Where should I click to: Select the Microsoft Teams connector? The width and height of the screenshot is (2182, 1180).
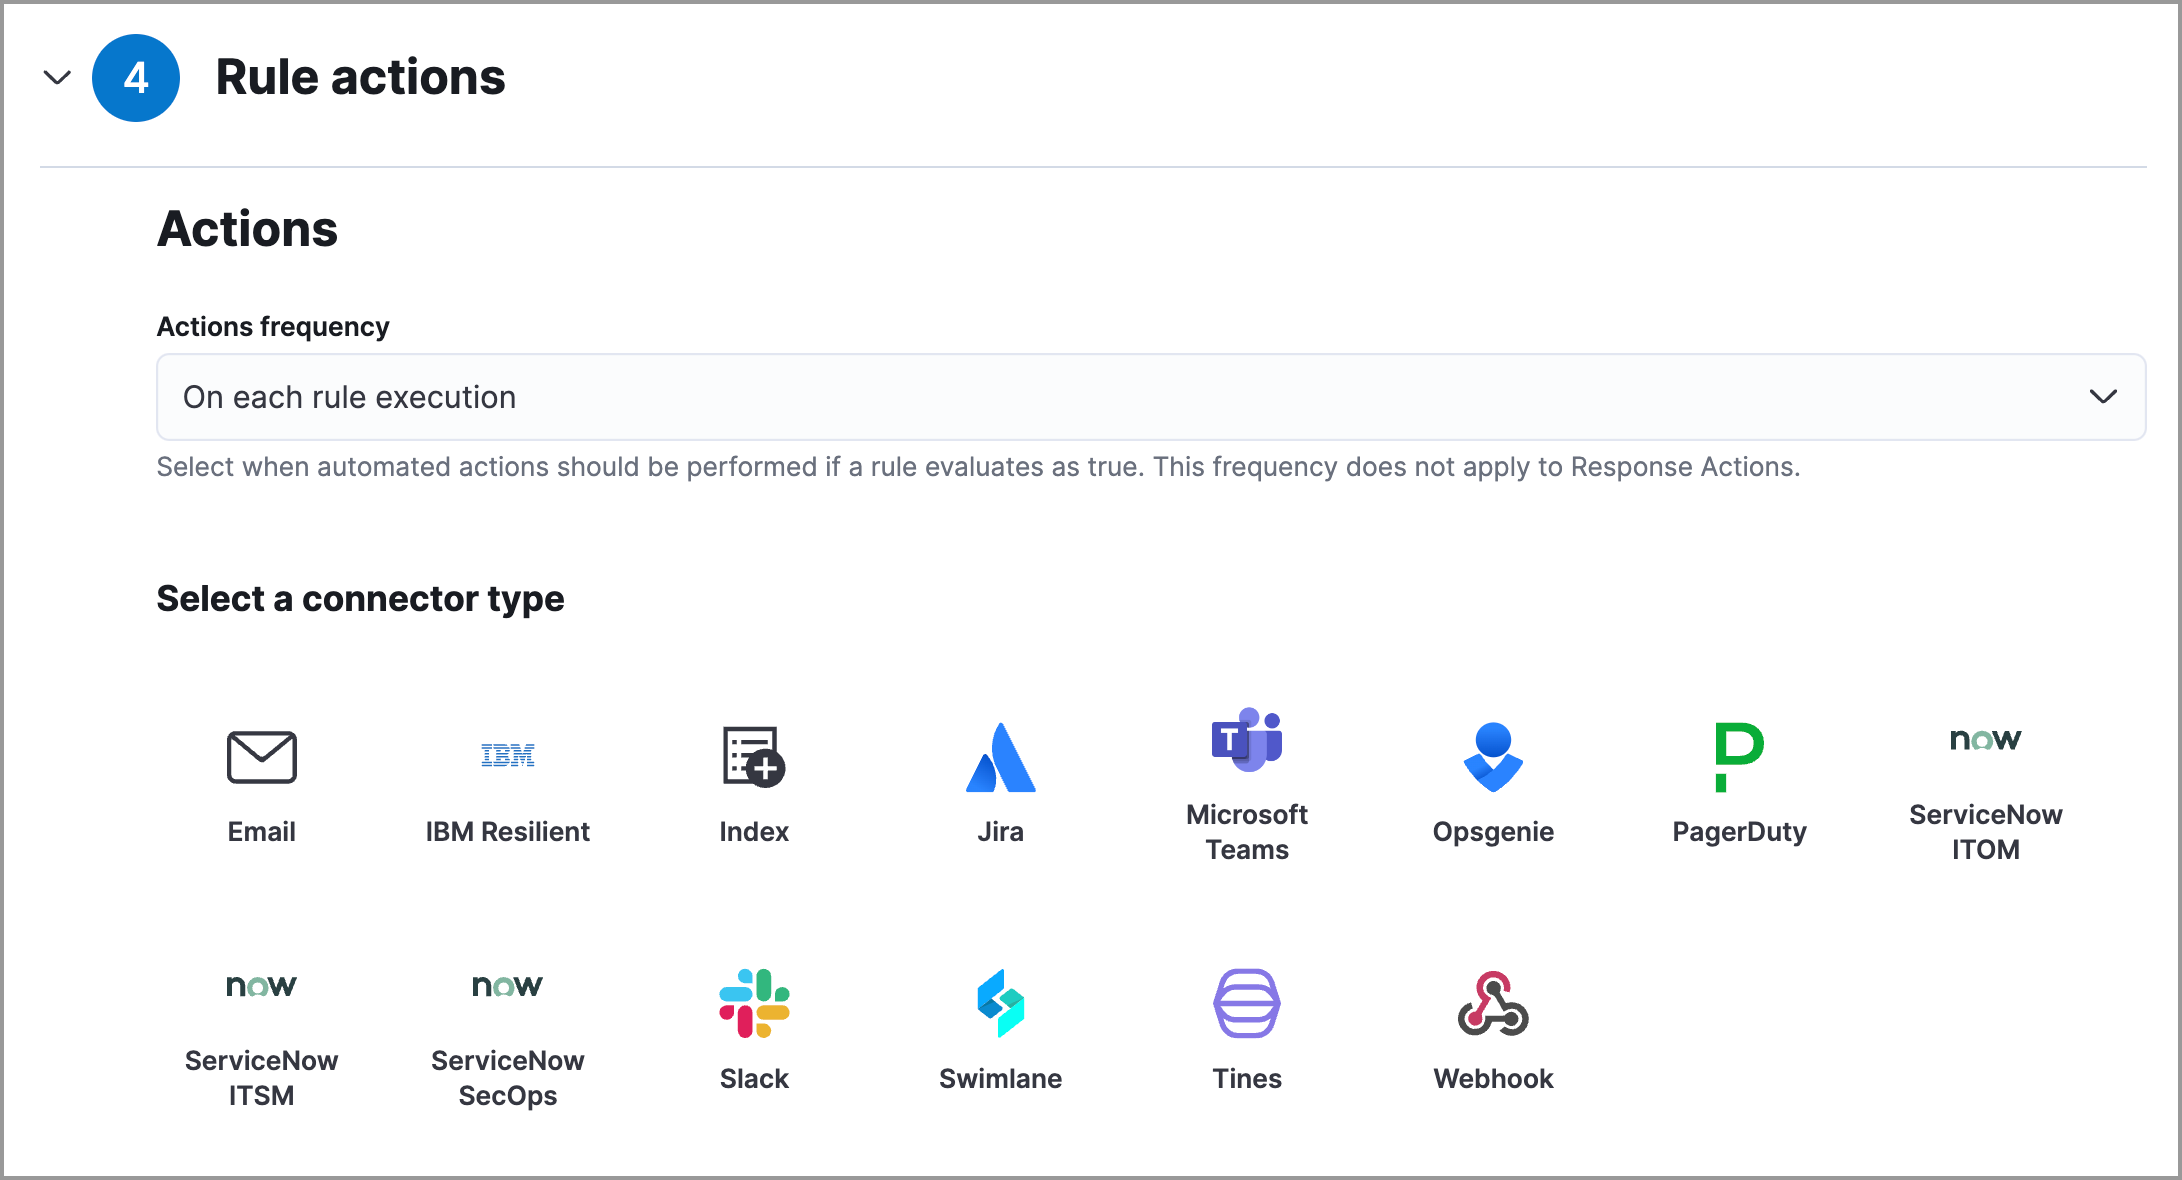tap(1246, 785)
